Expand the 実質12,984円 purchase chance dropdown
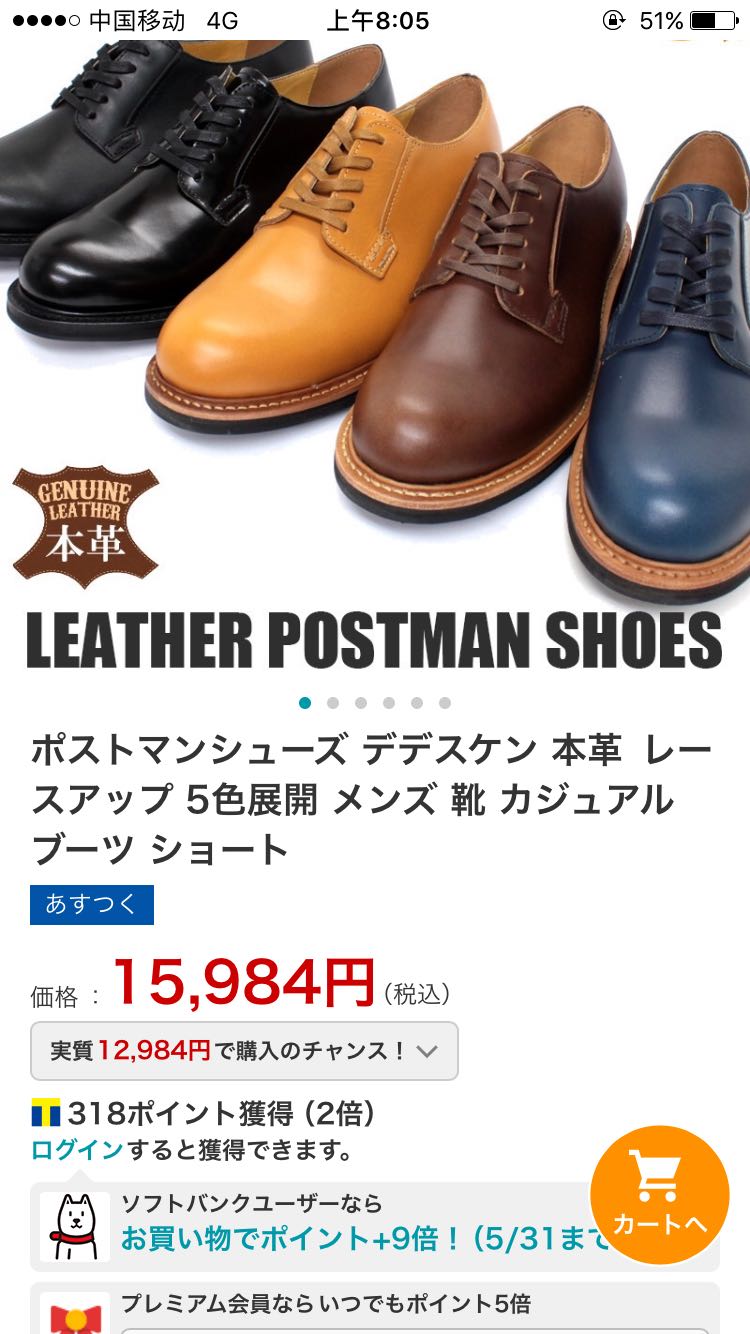The height and width of the screenshot is (1334, 750). [x=244, y=1051]
